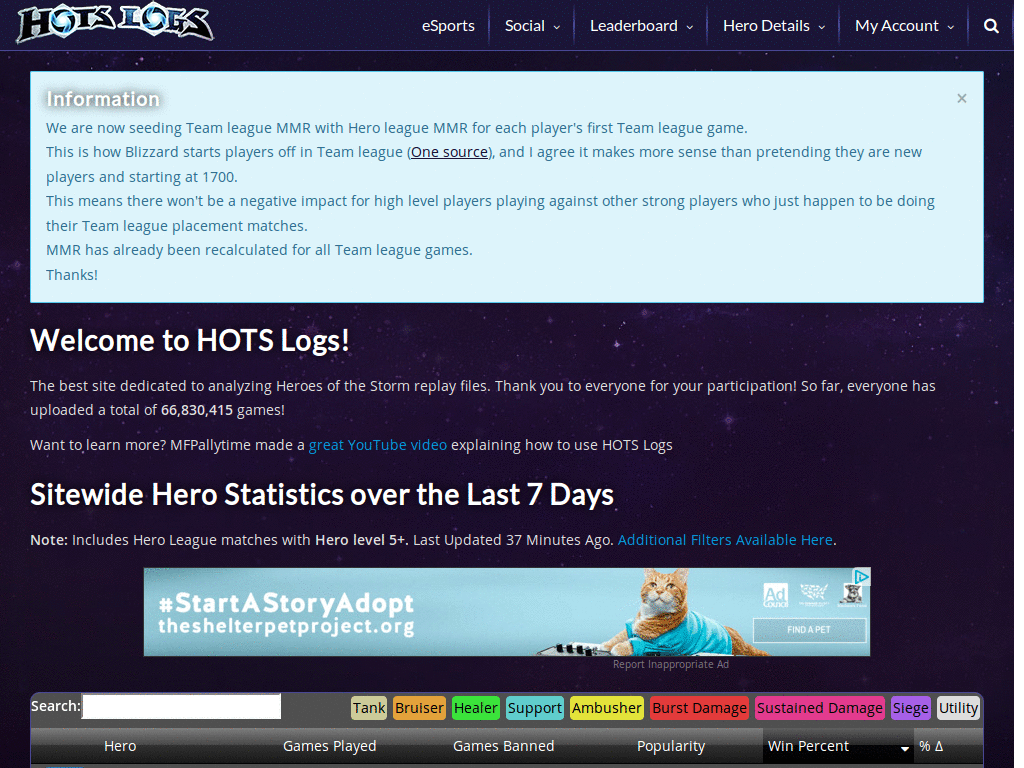Screen dimensions: 1024x768
Task: Sort table by % Δ column
Action: 931,746
